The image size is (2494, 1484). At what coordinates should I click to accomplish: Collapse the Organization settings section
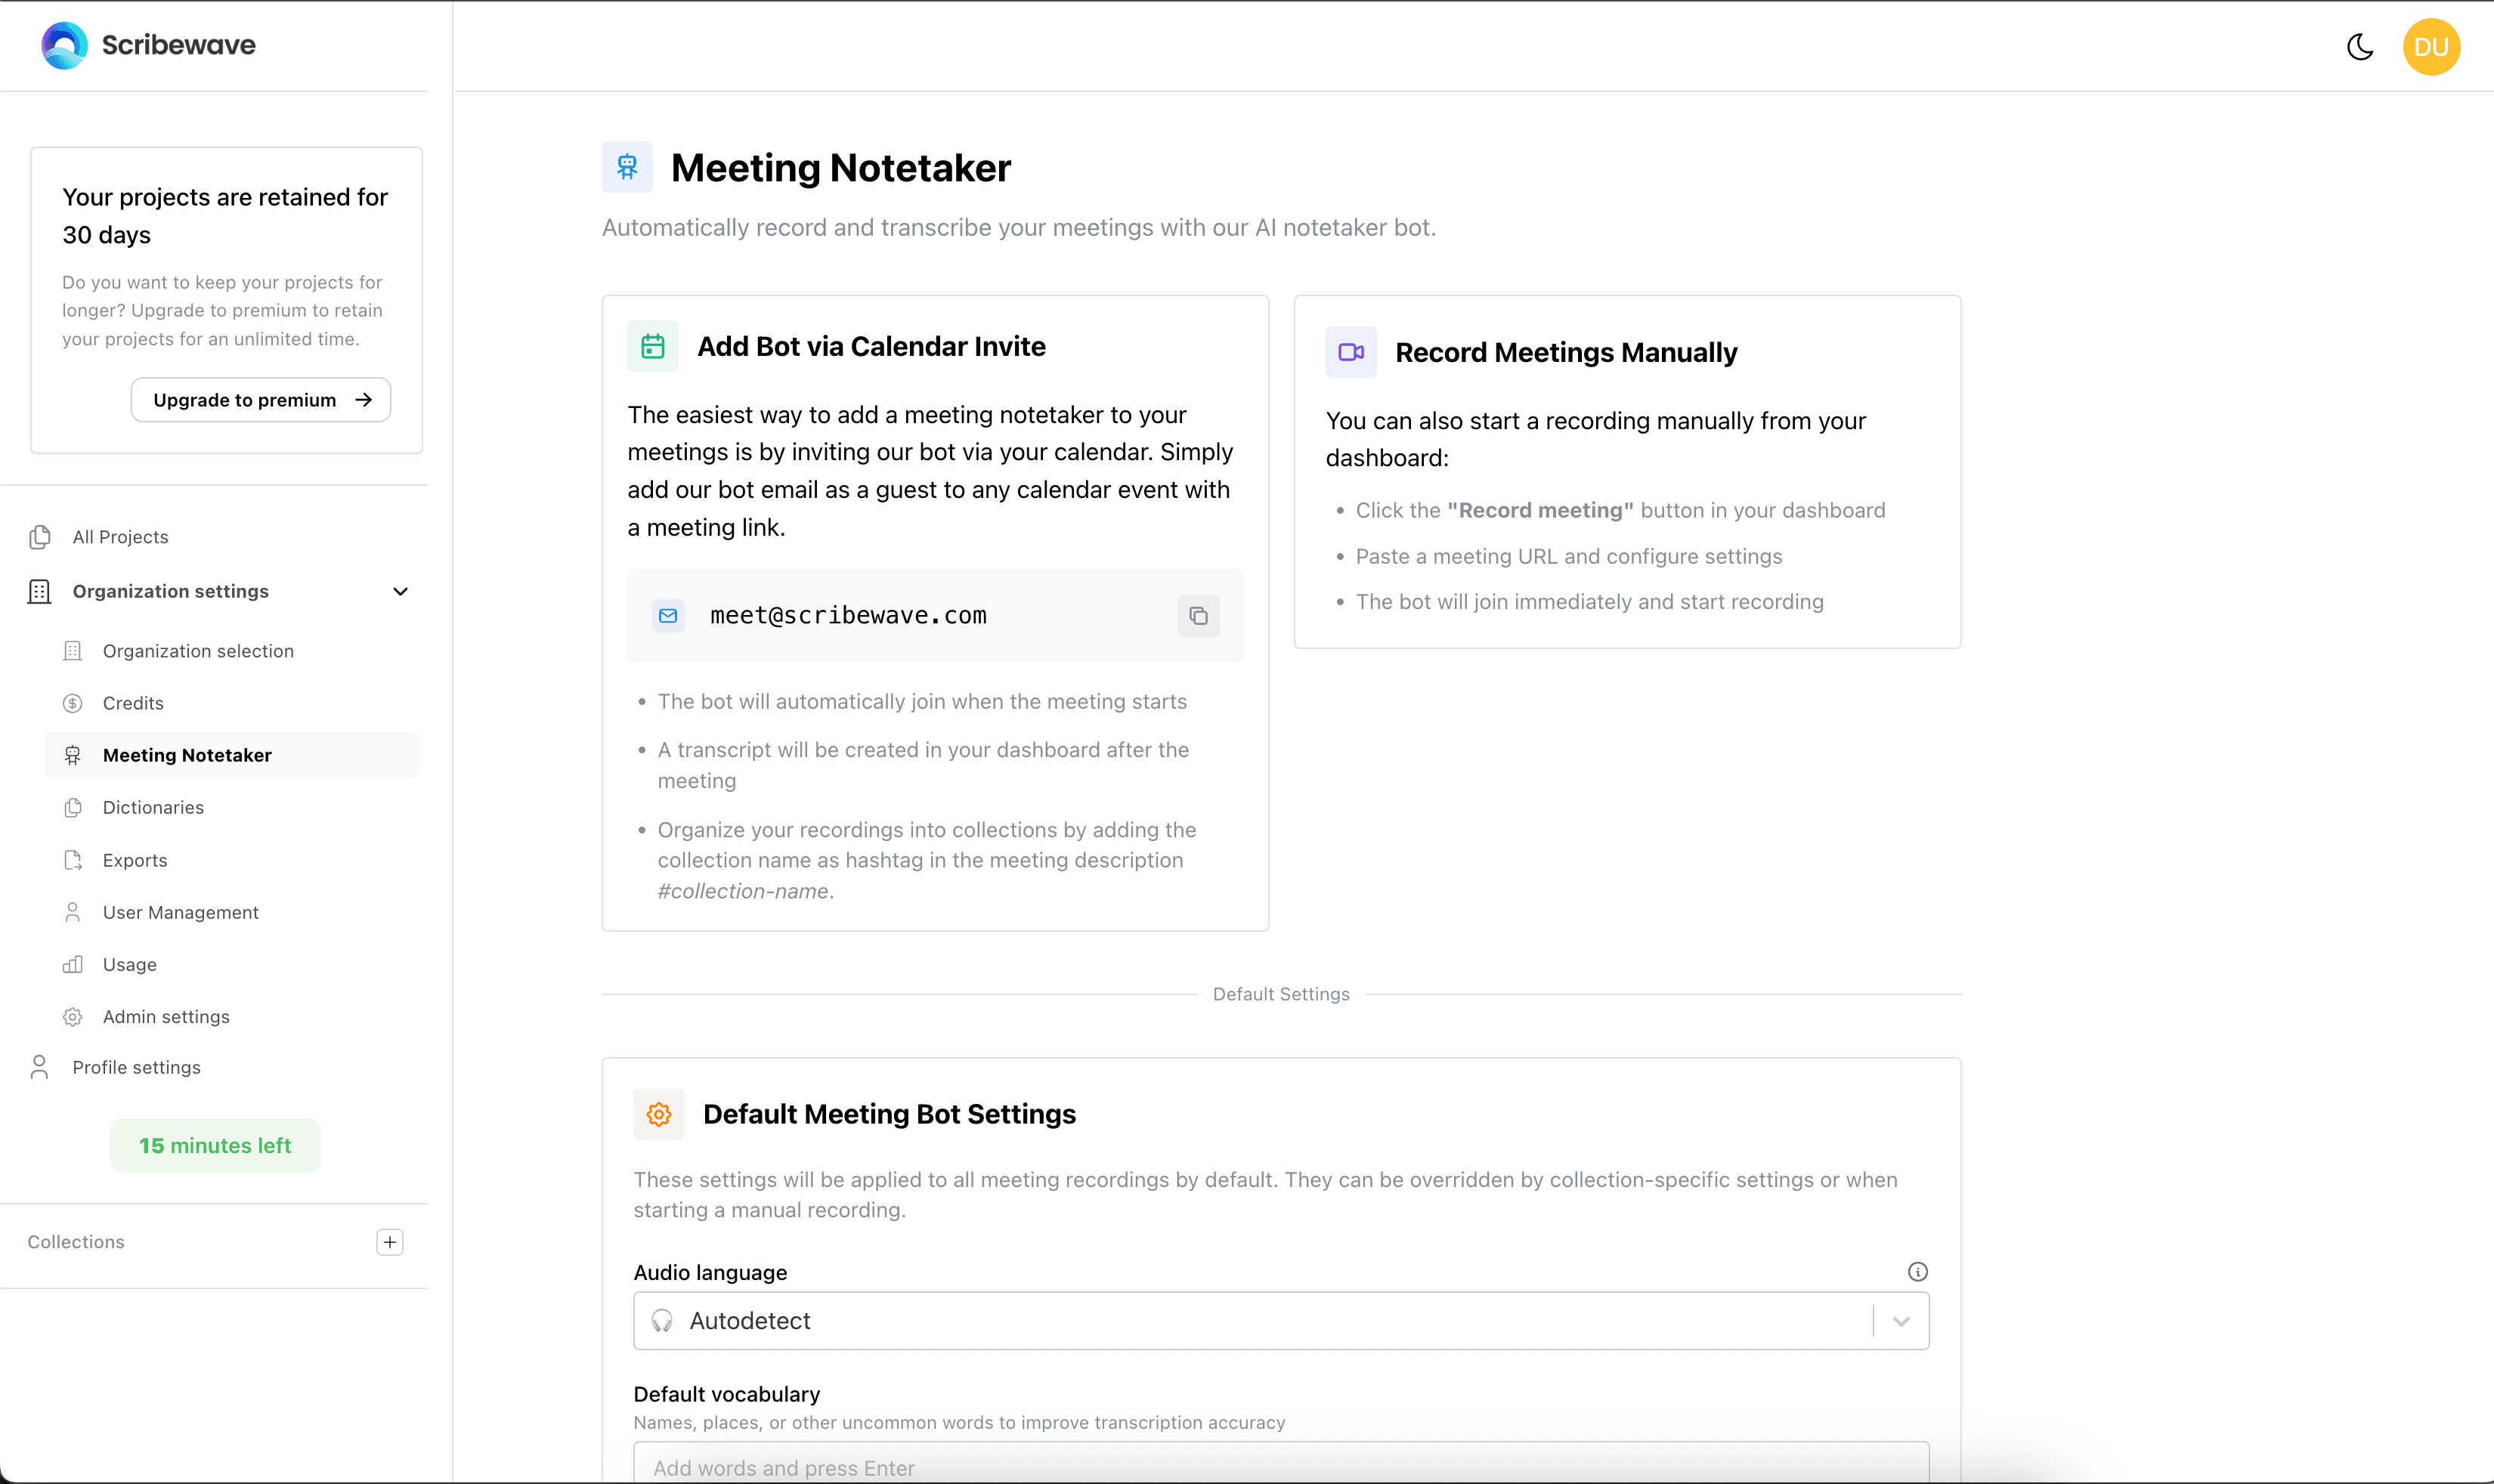click(x=399, y=591)
